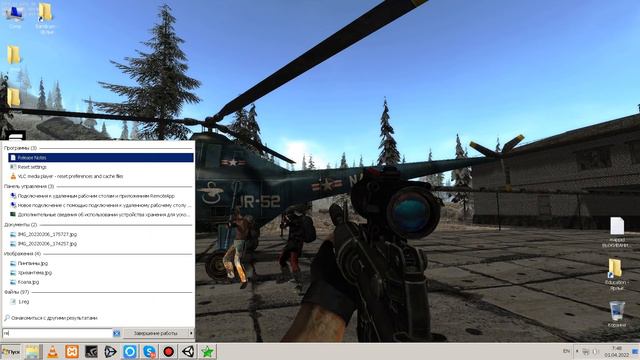The image size is (640, 360).
Task: Switch the EN language indicator
Action: pyautogui.click(x=567, y=351)
